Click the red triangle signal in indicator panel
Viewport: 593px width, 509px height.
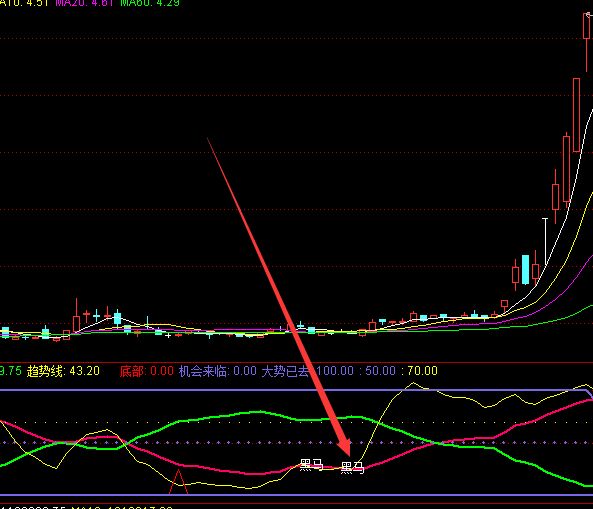pos(178,482)
